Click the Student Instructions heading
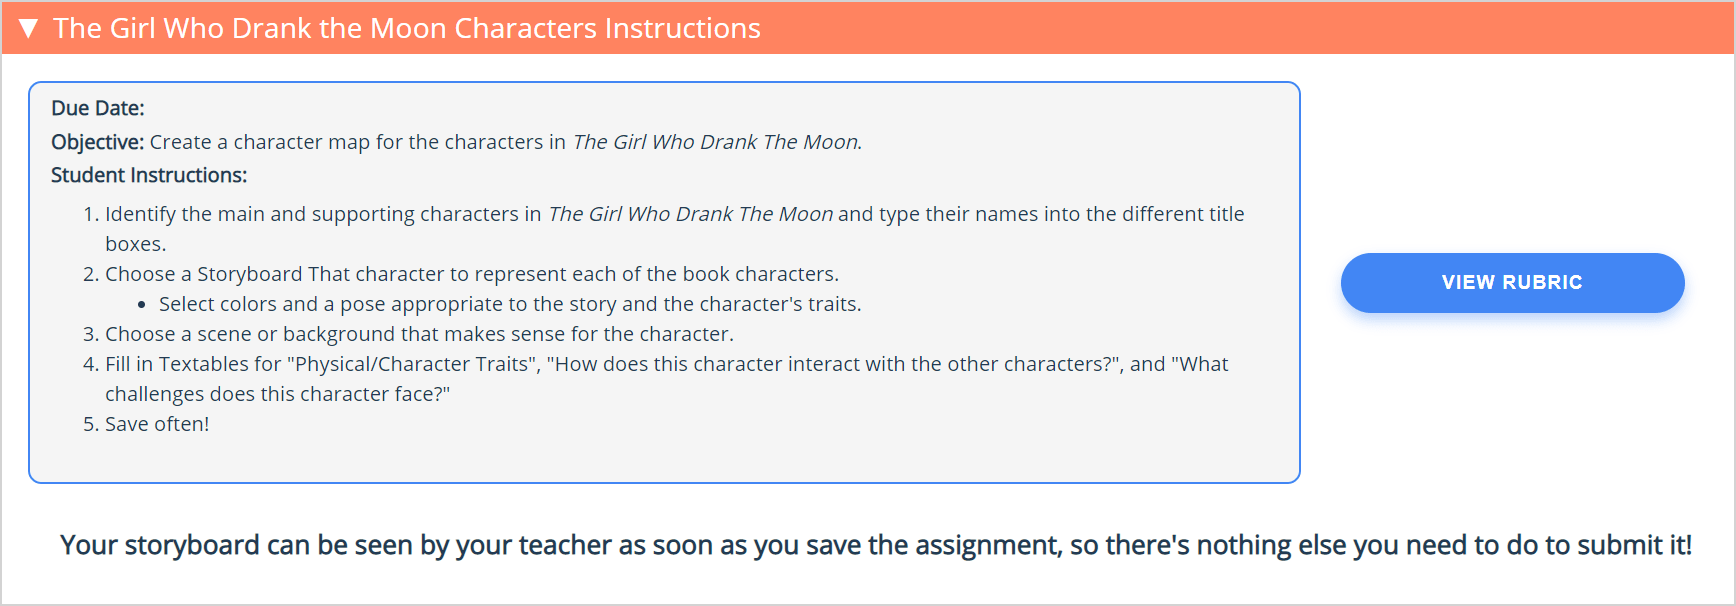Viewport: 1736px width, 606px height. 149,175
